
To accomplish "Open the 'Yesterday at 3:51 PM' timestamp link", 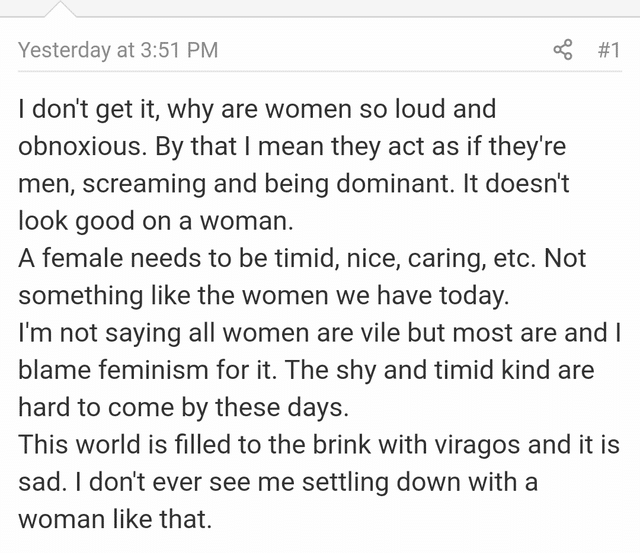I will tap(118, 50).
